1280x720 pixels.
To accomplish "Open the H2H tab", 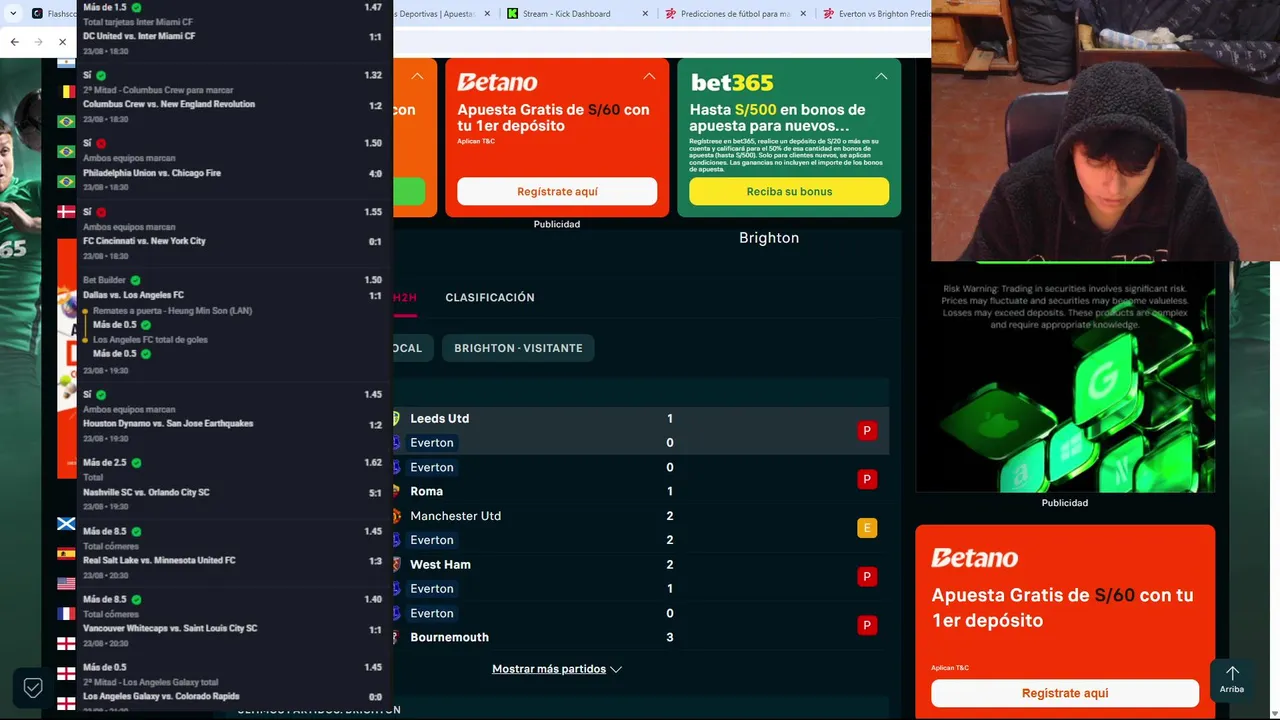I will (405, 297).
